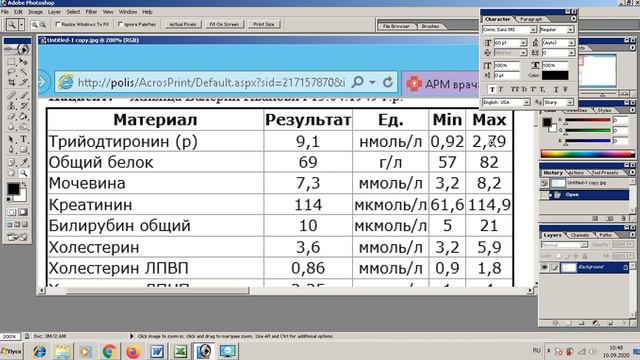
Task: Select the Pen tool
Action: pyautogui.click(x=11, y=150)
